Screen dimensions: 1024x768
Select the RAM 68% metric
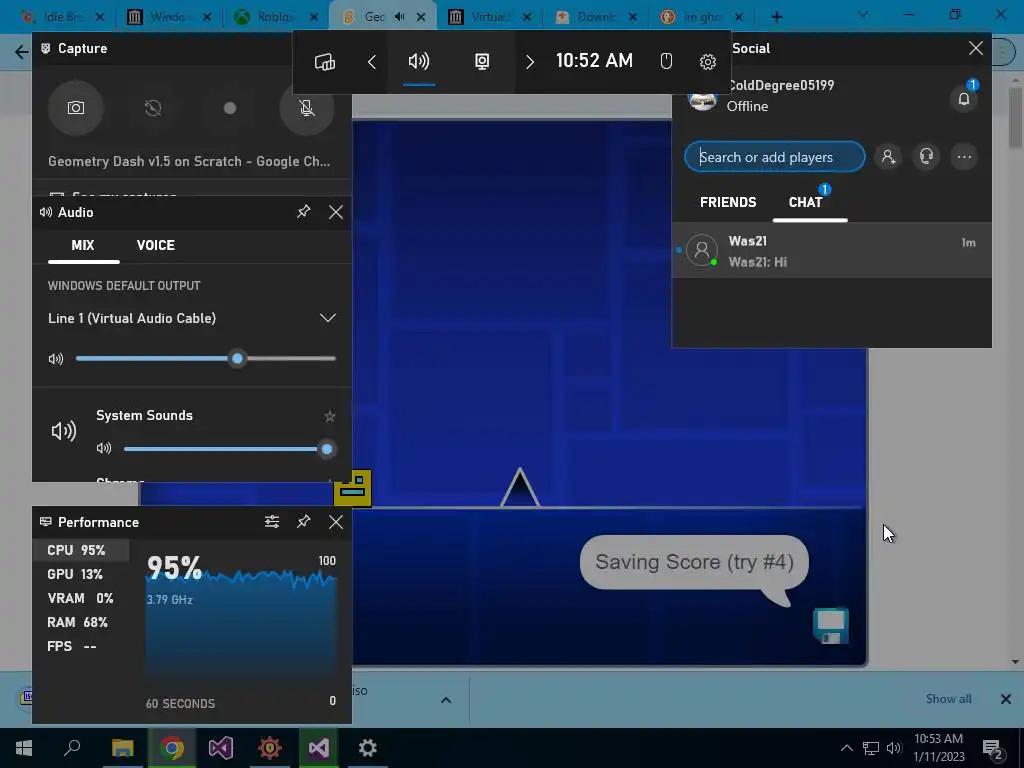coord(81,622)
